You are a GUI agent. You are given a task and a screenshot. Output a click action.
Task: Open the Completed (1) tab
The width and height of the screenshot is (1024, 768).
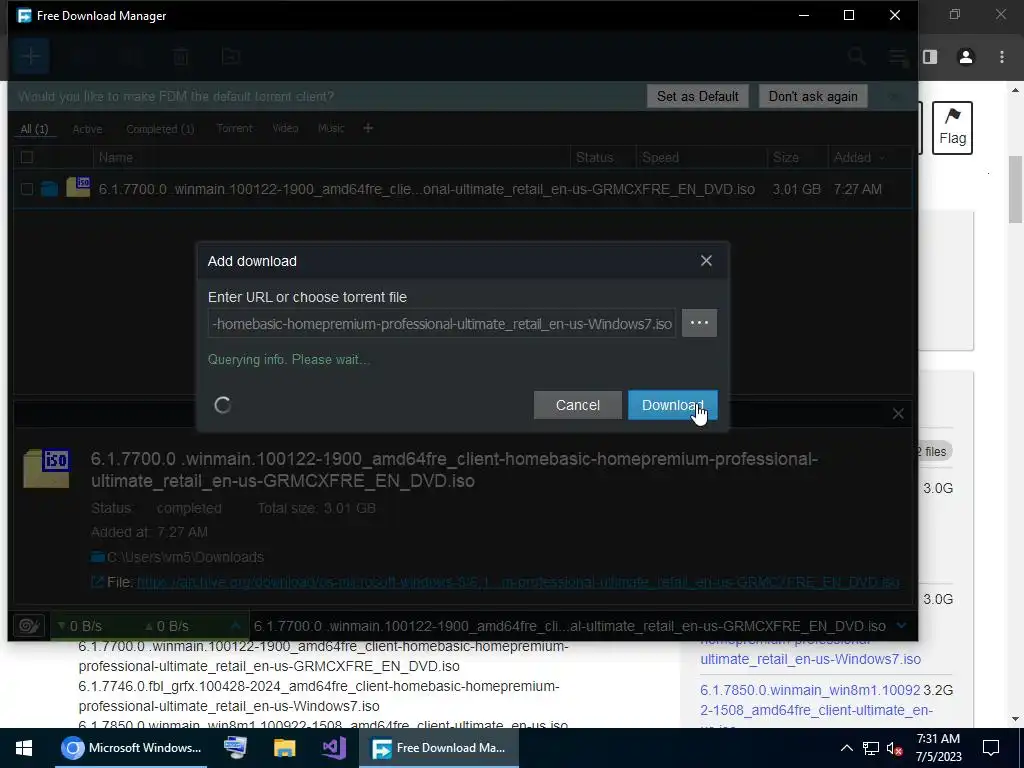pyautogui.click(x=160, y=129)
